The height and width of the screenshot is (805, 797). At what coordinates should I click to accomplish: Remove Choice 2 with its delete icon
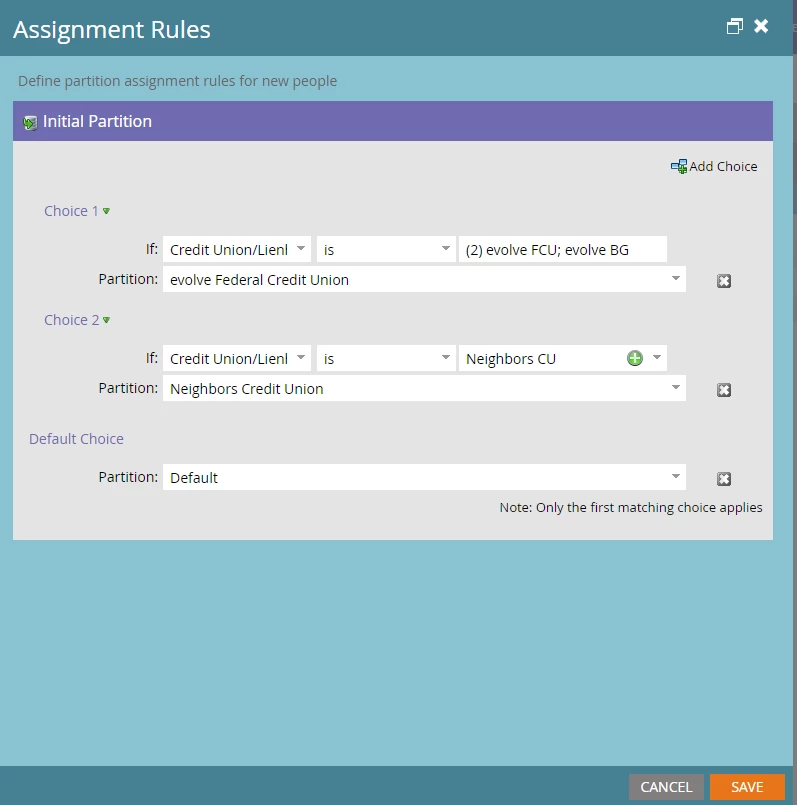tap(724, 390)
